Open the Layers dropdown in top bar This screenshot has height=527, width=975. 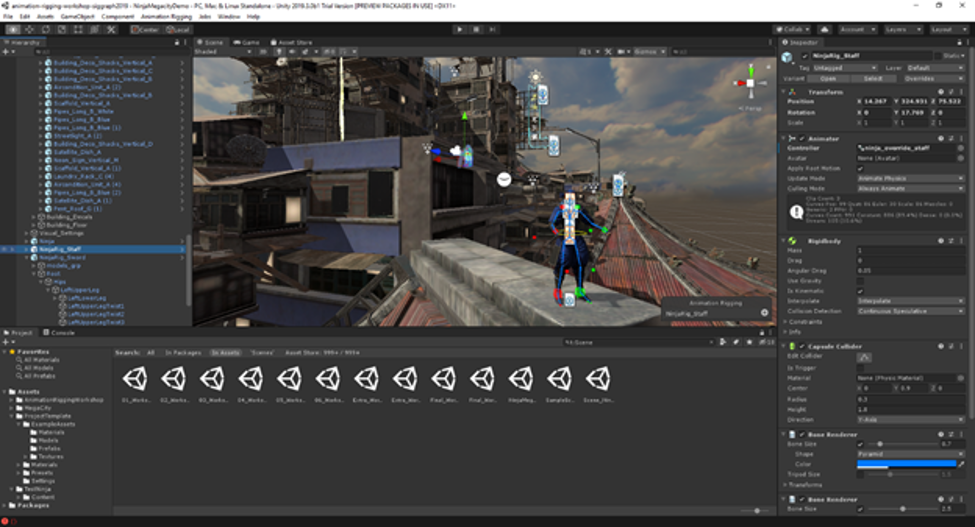pyautogui.click(x=903, y=30)
